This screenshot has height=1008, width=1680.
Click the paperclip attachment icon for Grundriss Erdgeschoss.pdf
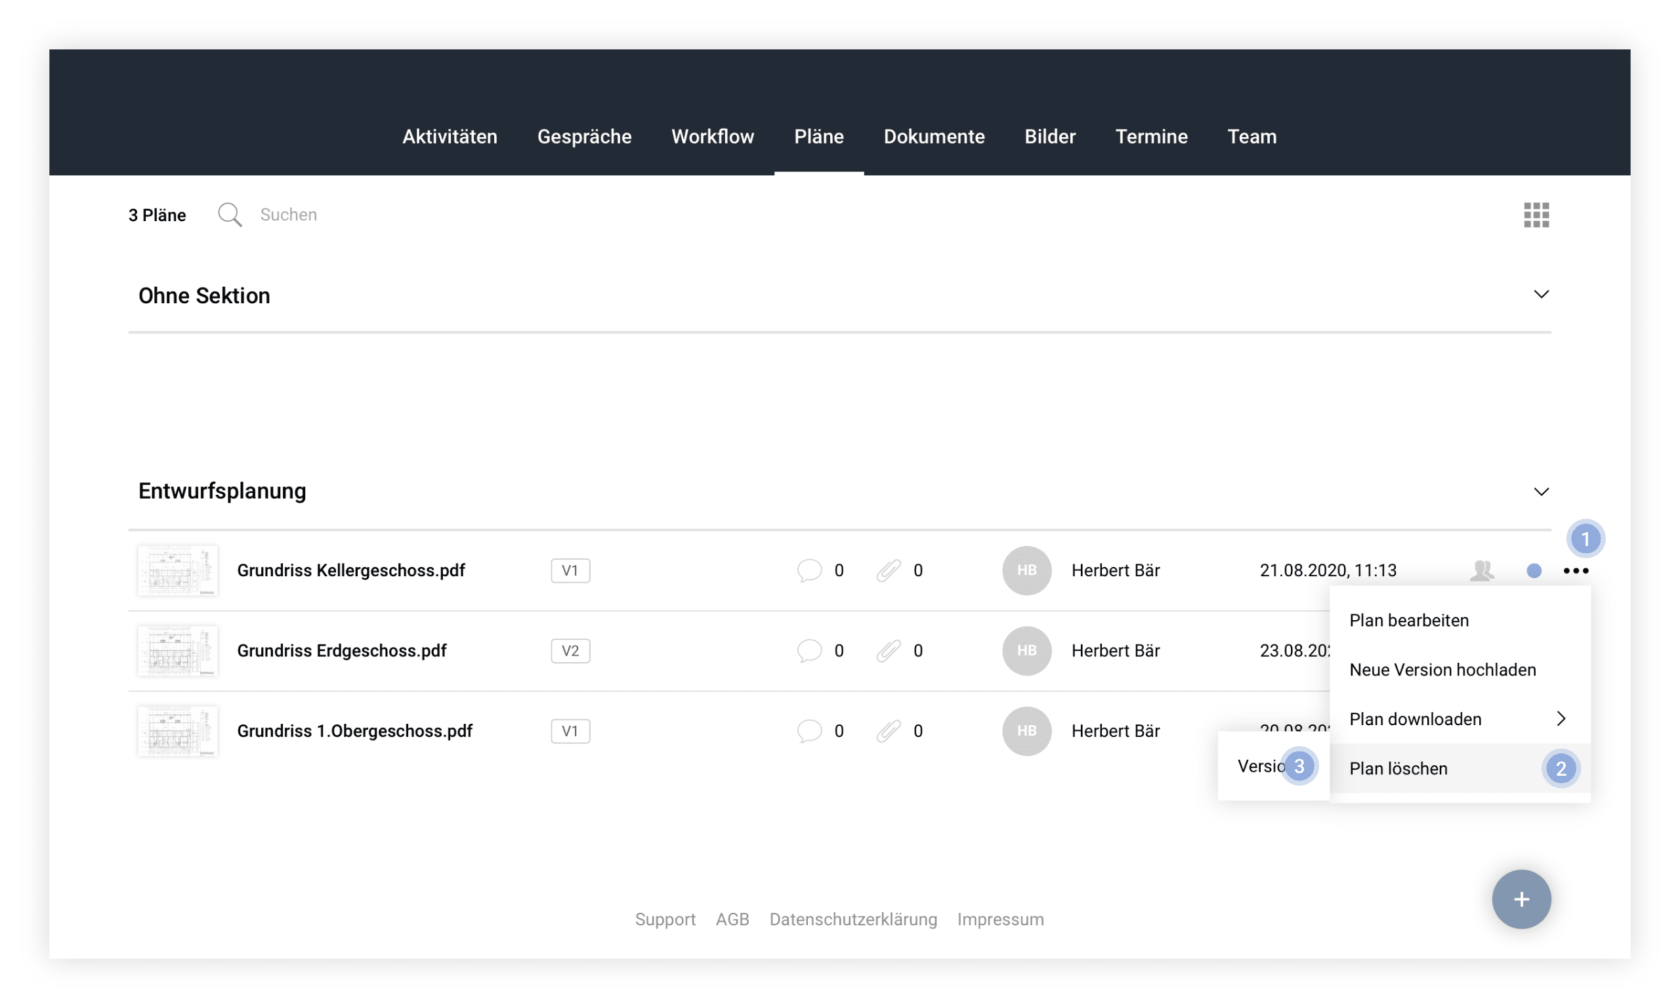click(888, 651)
